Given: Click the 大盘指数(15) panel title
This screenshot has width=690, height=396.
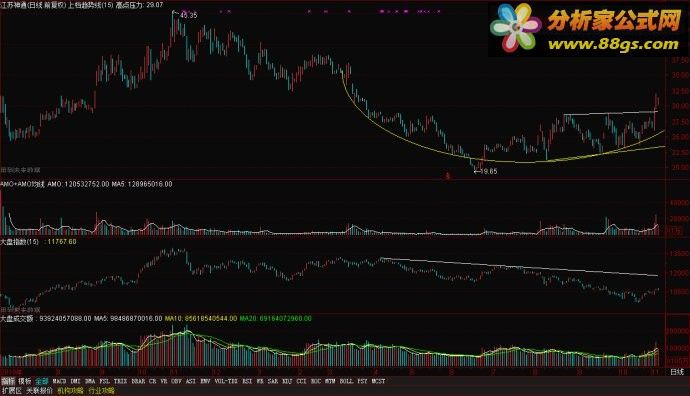Looking at the screenshot, I should coord(19,242).
